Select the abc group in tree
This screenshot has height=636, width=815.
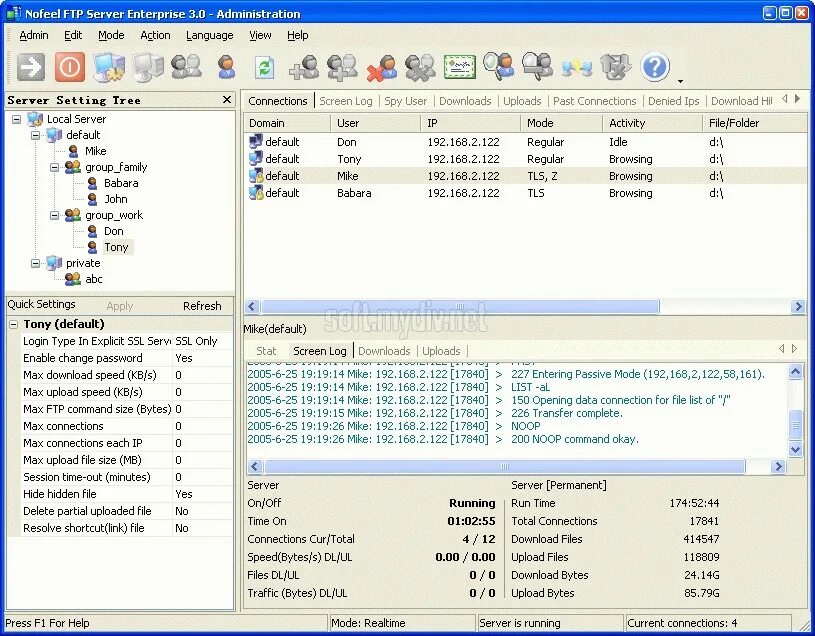(94, 280)
